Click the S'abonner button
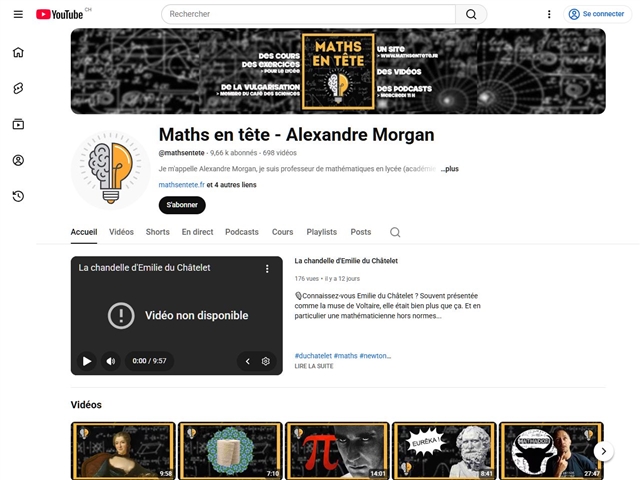Screen dimensions: 640x480 click(x=182, y=205)
